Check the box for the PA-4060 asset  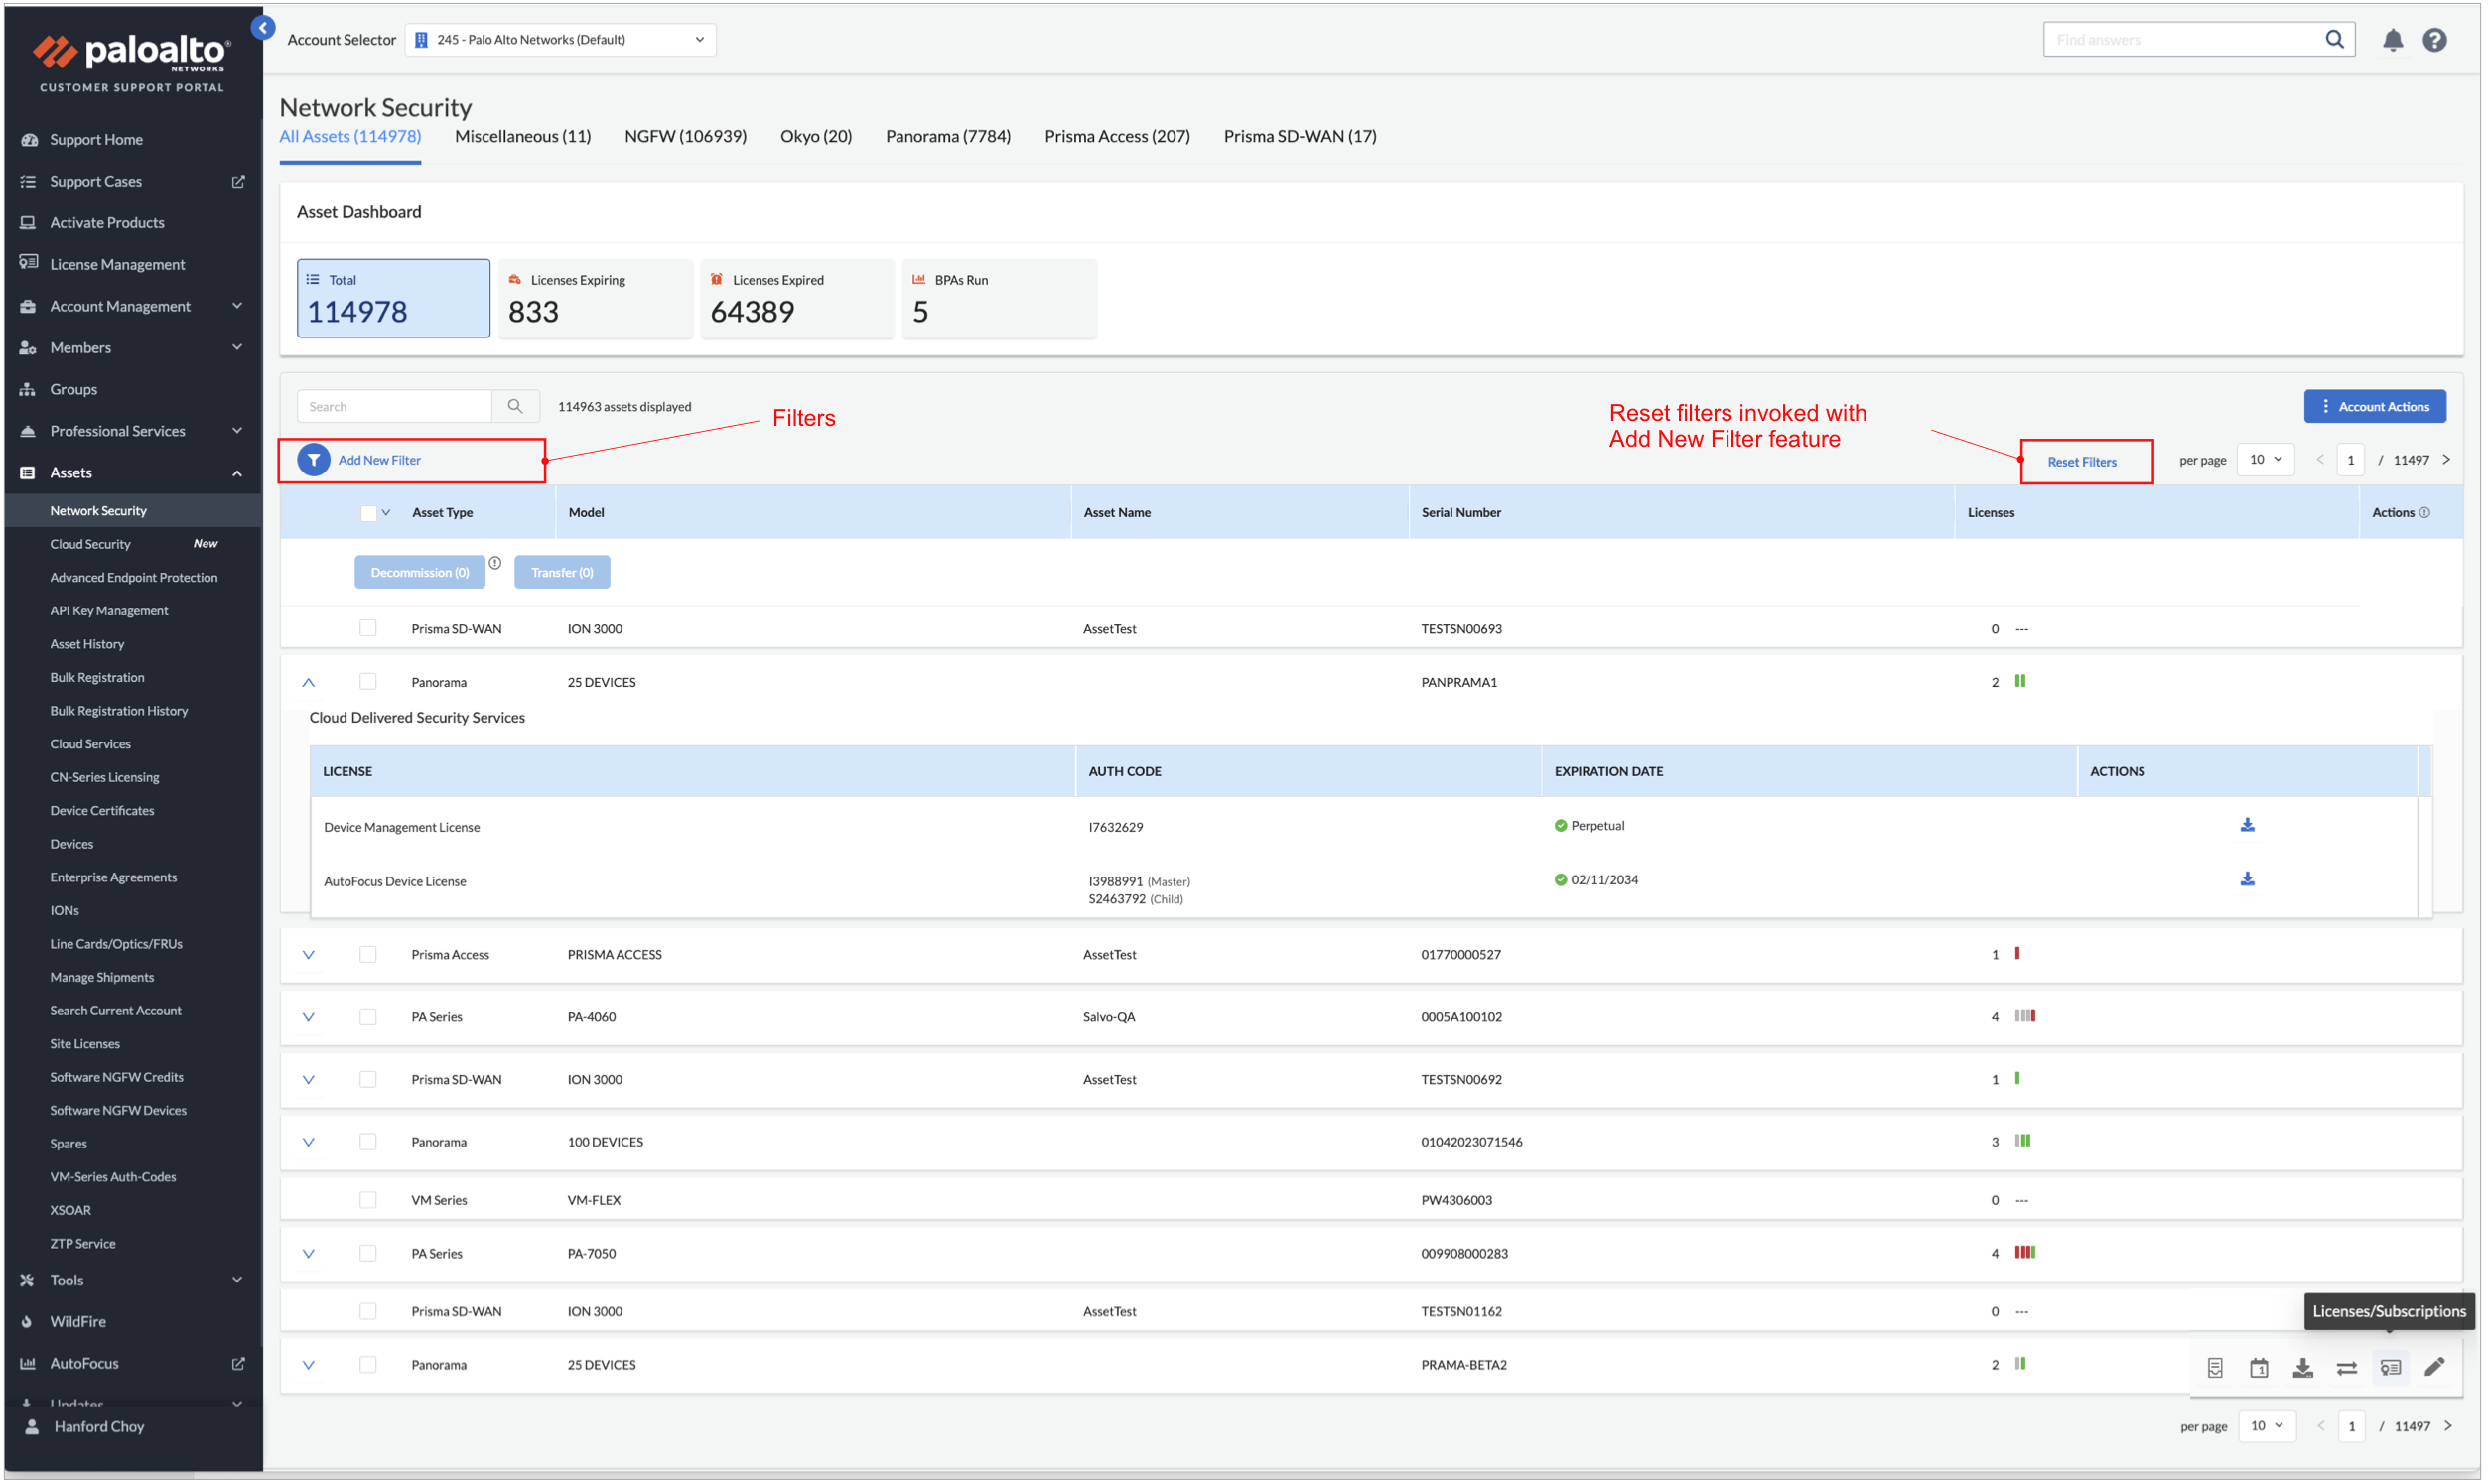pos(368,1016)
